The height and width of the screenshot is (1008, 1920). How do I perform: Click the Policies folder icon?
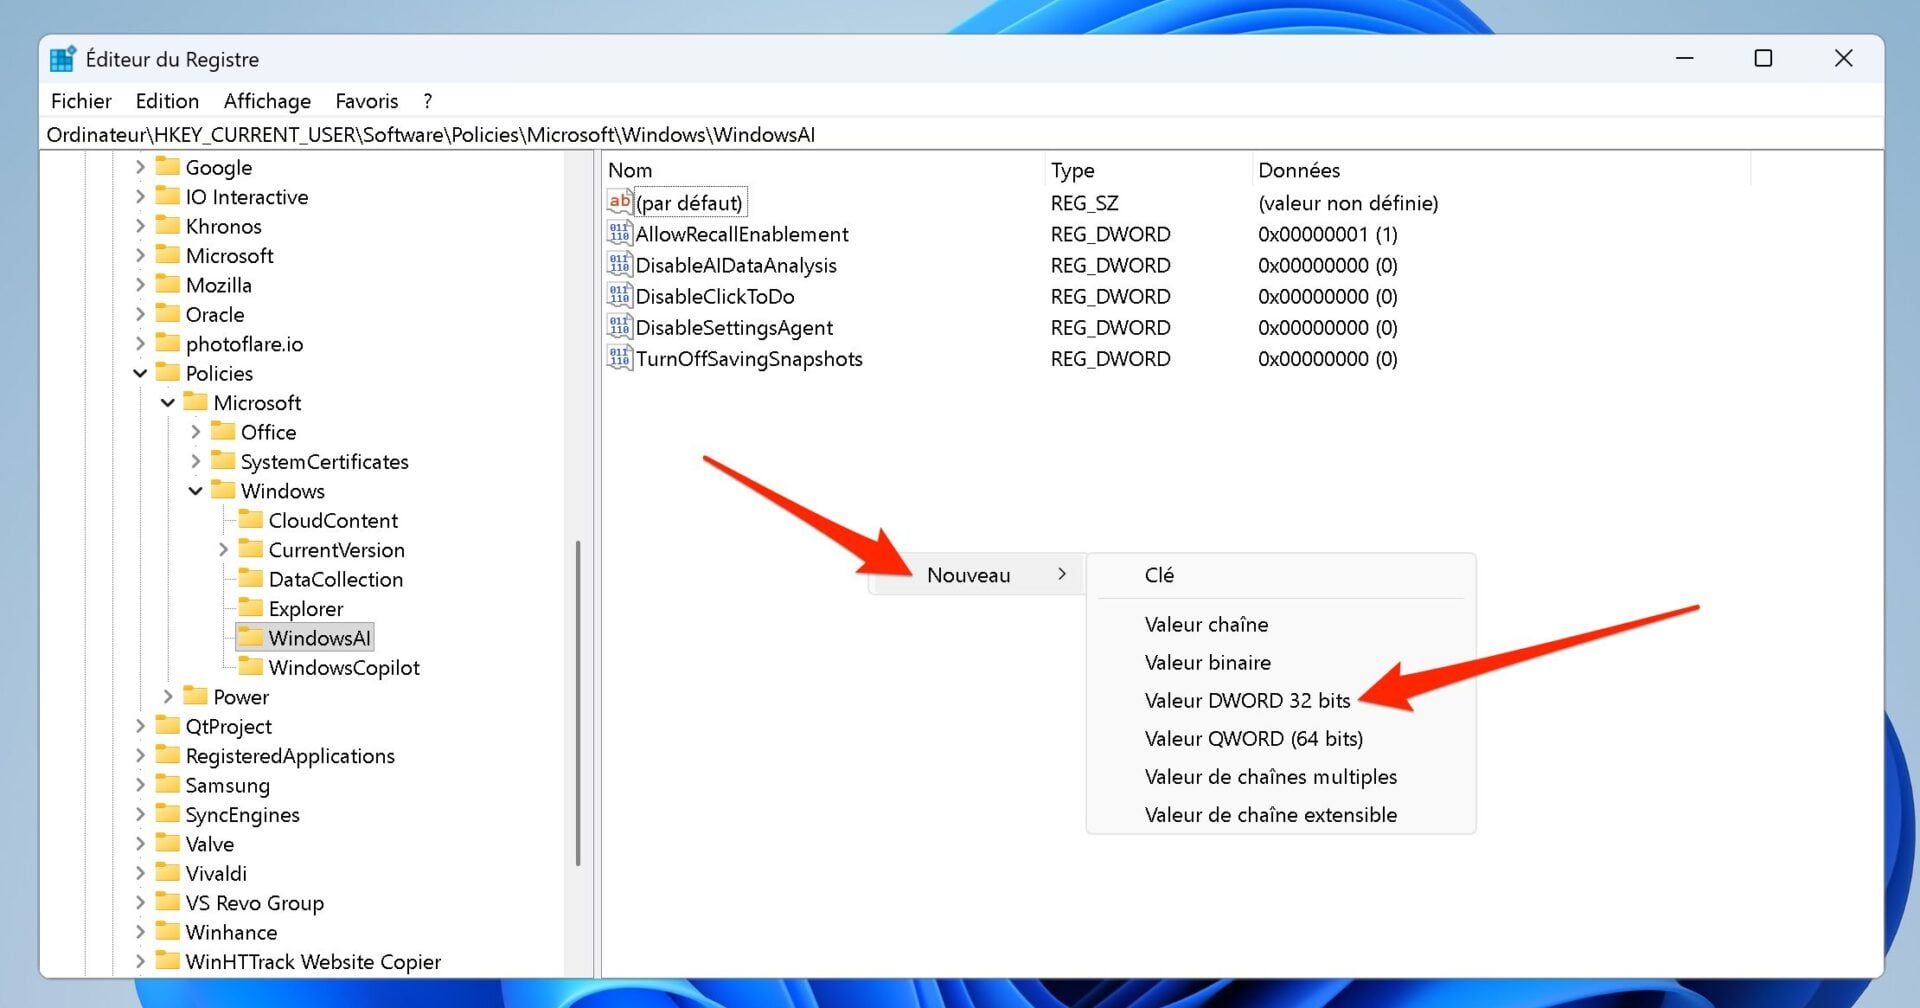coord(168,372)
